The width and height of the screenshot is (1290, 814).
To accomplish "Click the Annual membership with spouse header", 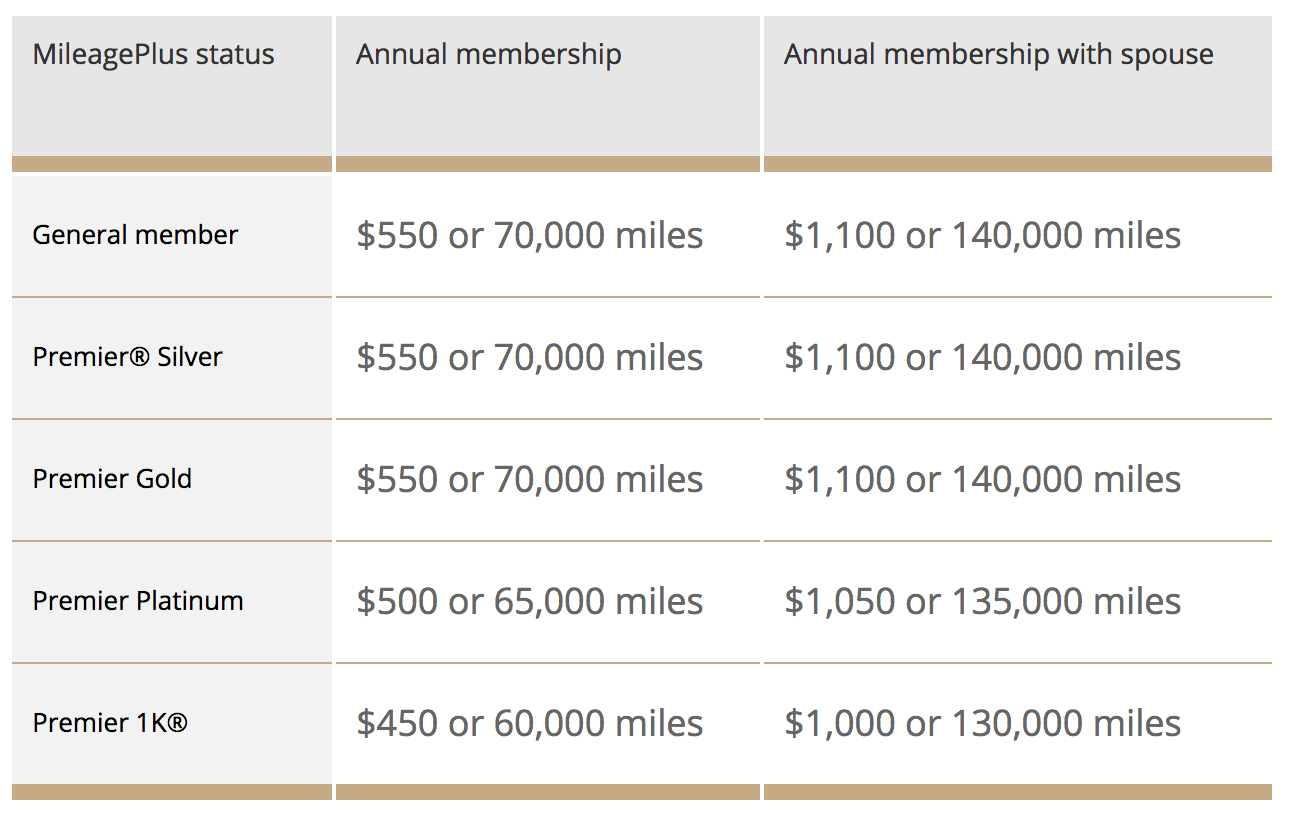I will point(998,54).
